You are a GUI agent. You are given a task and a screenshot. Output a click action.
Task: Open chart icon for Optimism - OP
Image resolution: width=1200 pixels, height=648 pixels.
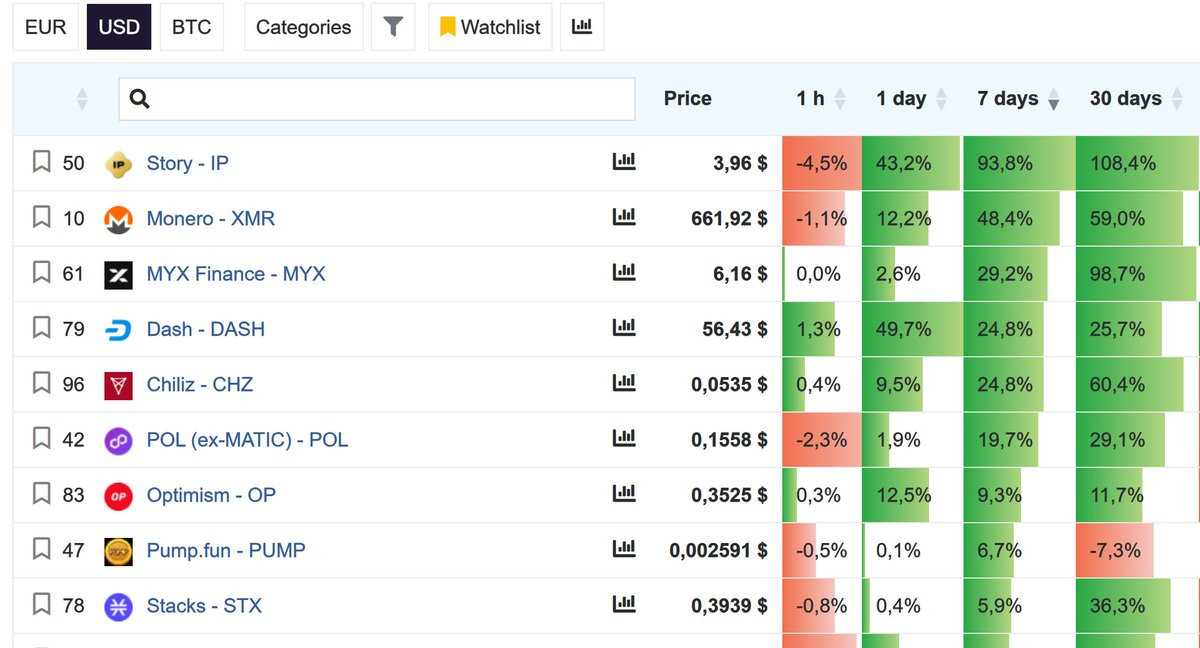[x=624, y=493]
